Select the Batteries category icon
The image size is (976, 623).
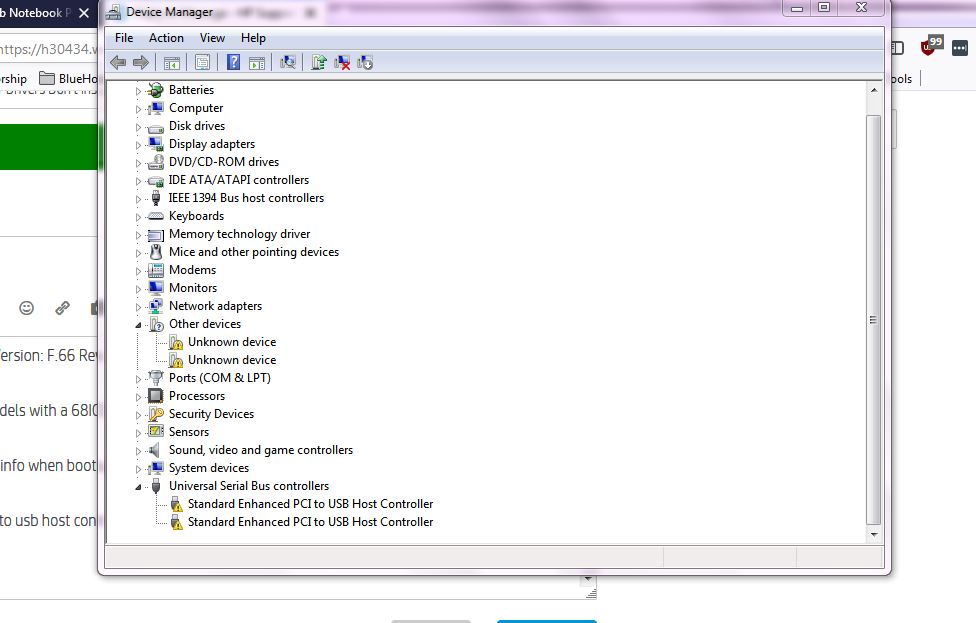click(x=156, y=90)
